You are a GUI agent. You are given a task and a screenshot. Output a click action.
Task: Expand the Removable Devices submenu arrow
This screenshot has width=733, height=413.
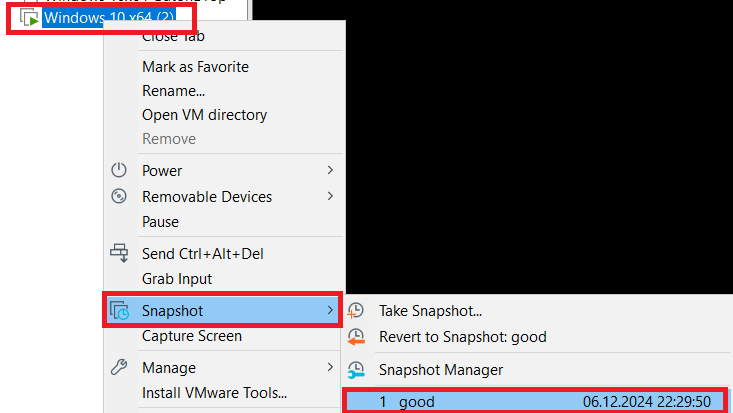point(330,196)
